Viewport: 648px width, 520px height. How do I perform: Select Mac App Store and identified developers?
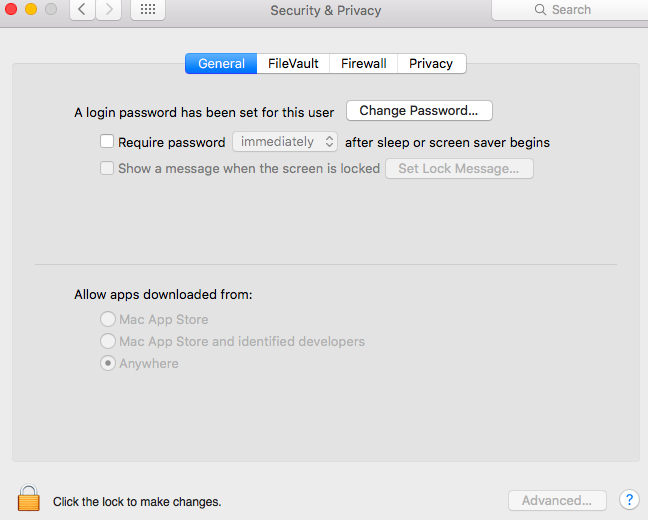tap(108, 341)
